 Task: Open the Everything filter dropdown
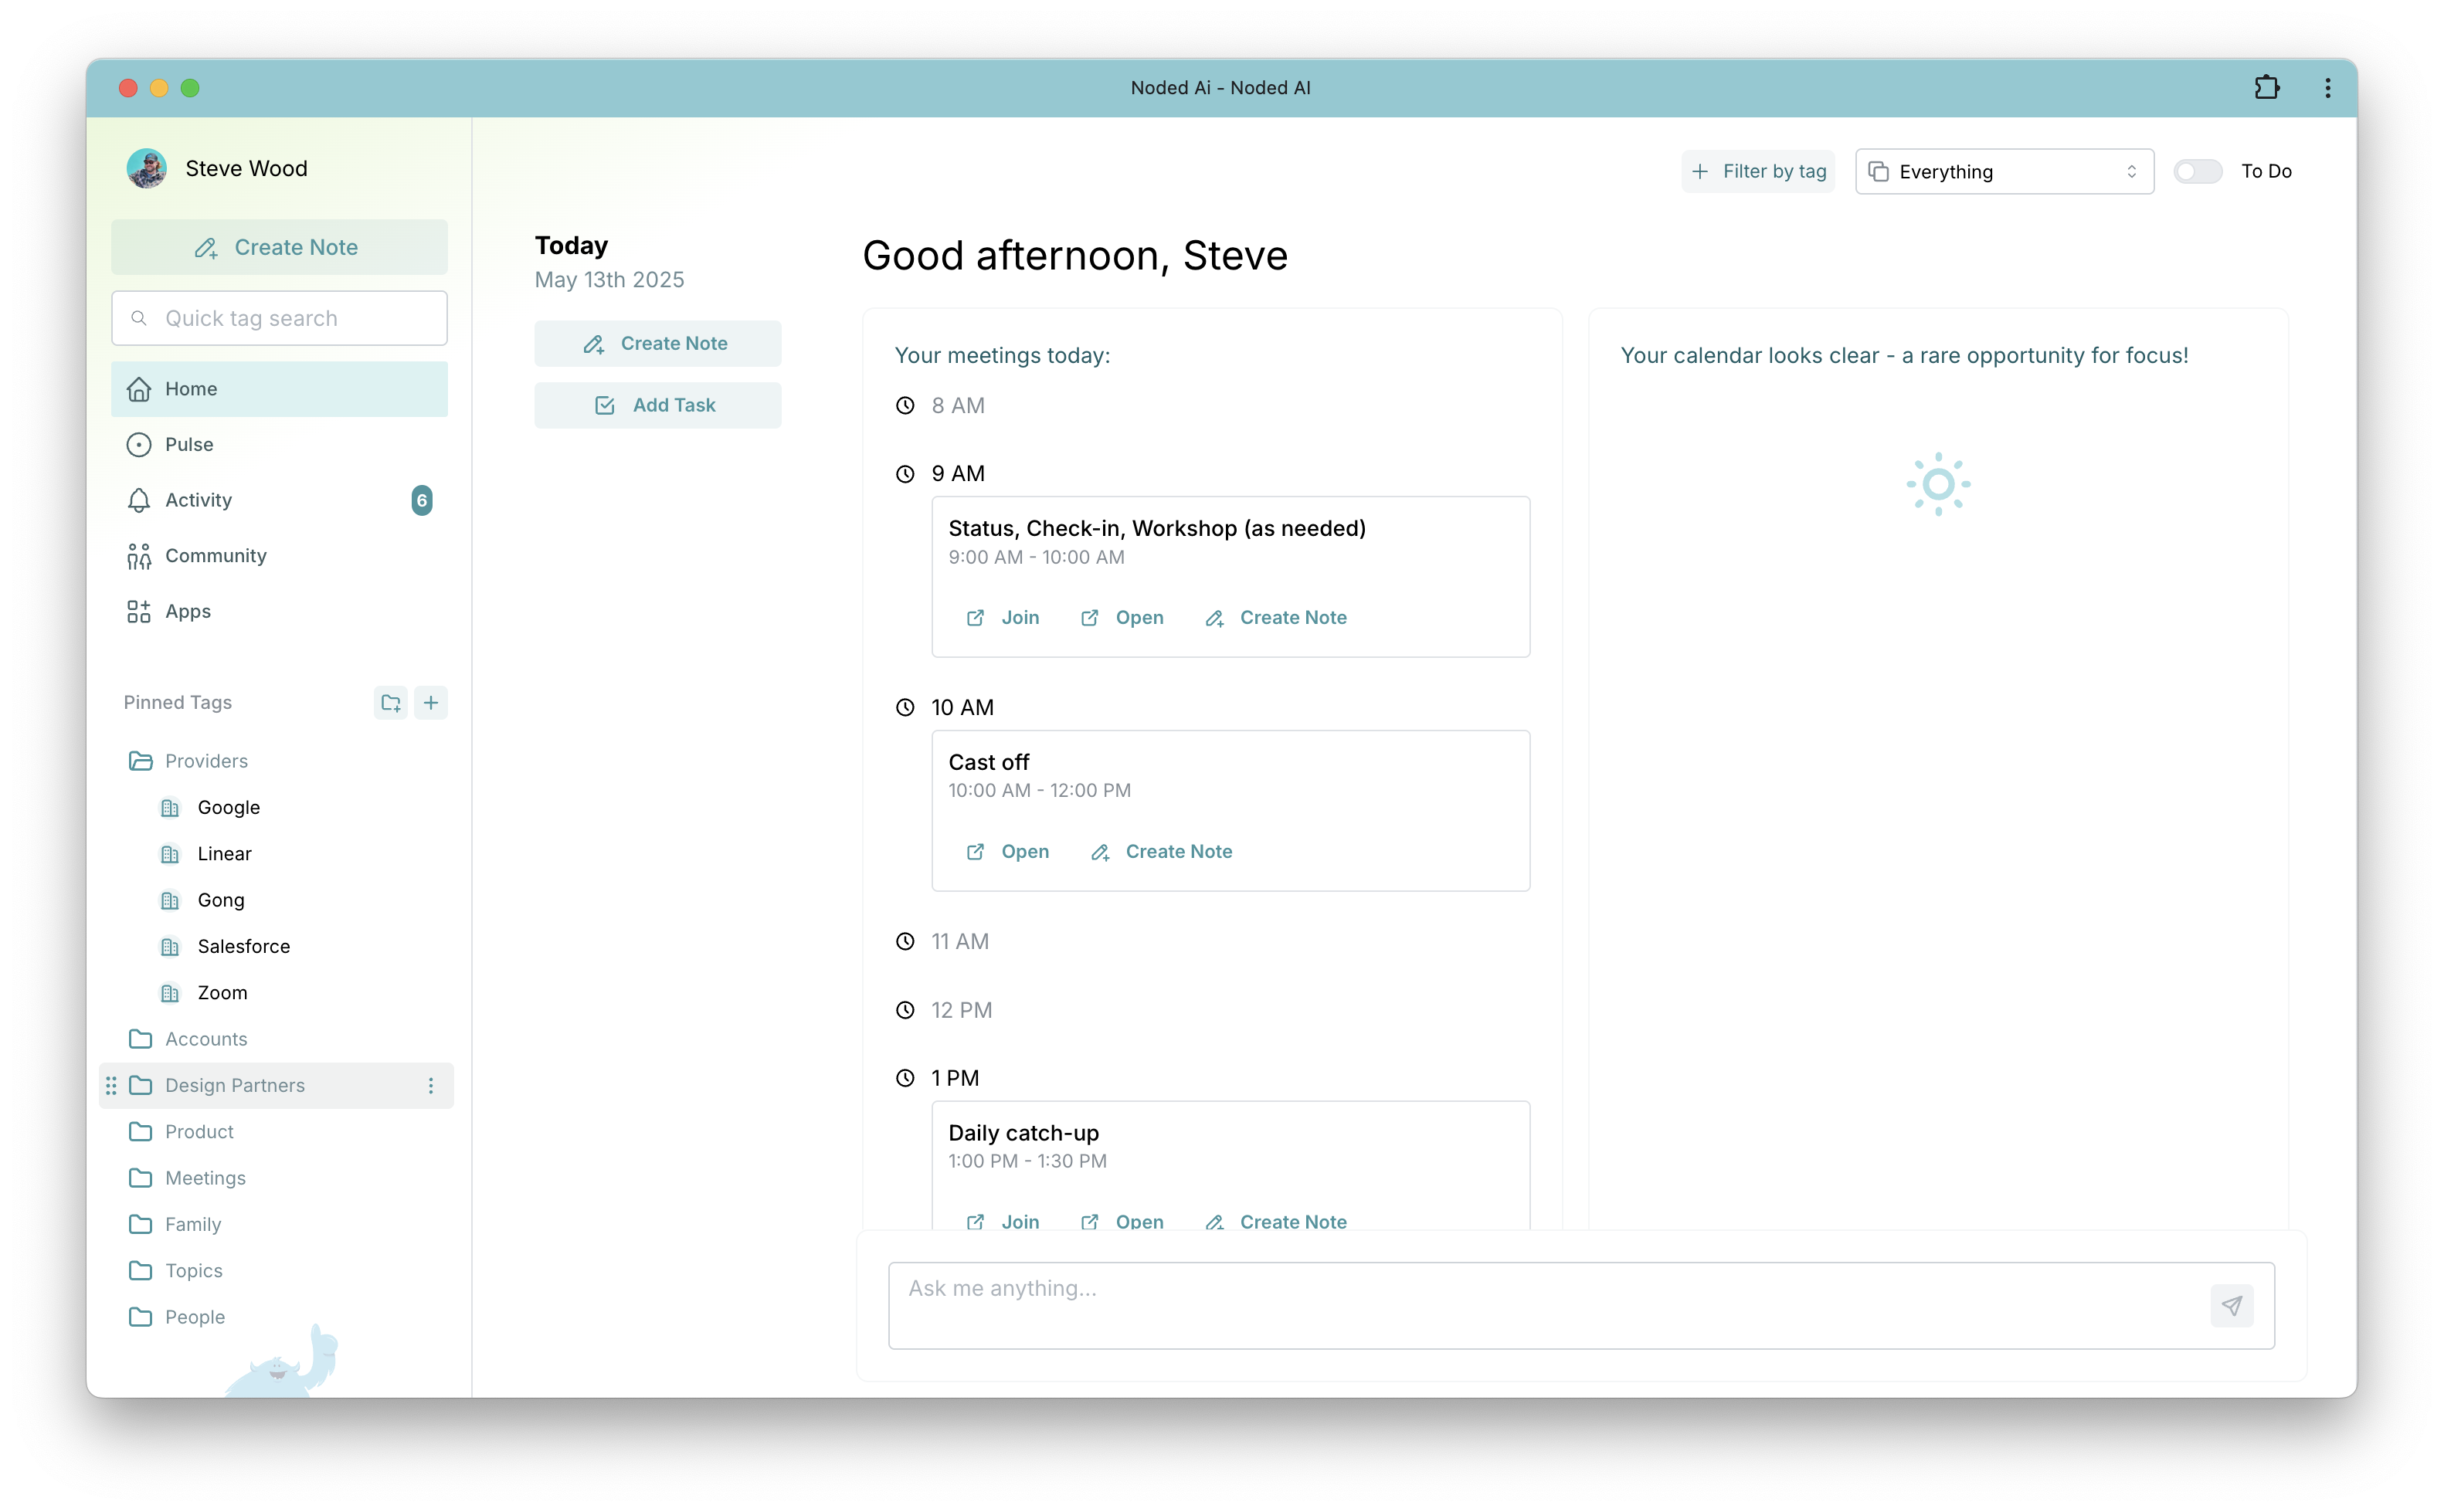(x=2003, y=172)
